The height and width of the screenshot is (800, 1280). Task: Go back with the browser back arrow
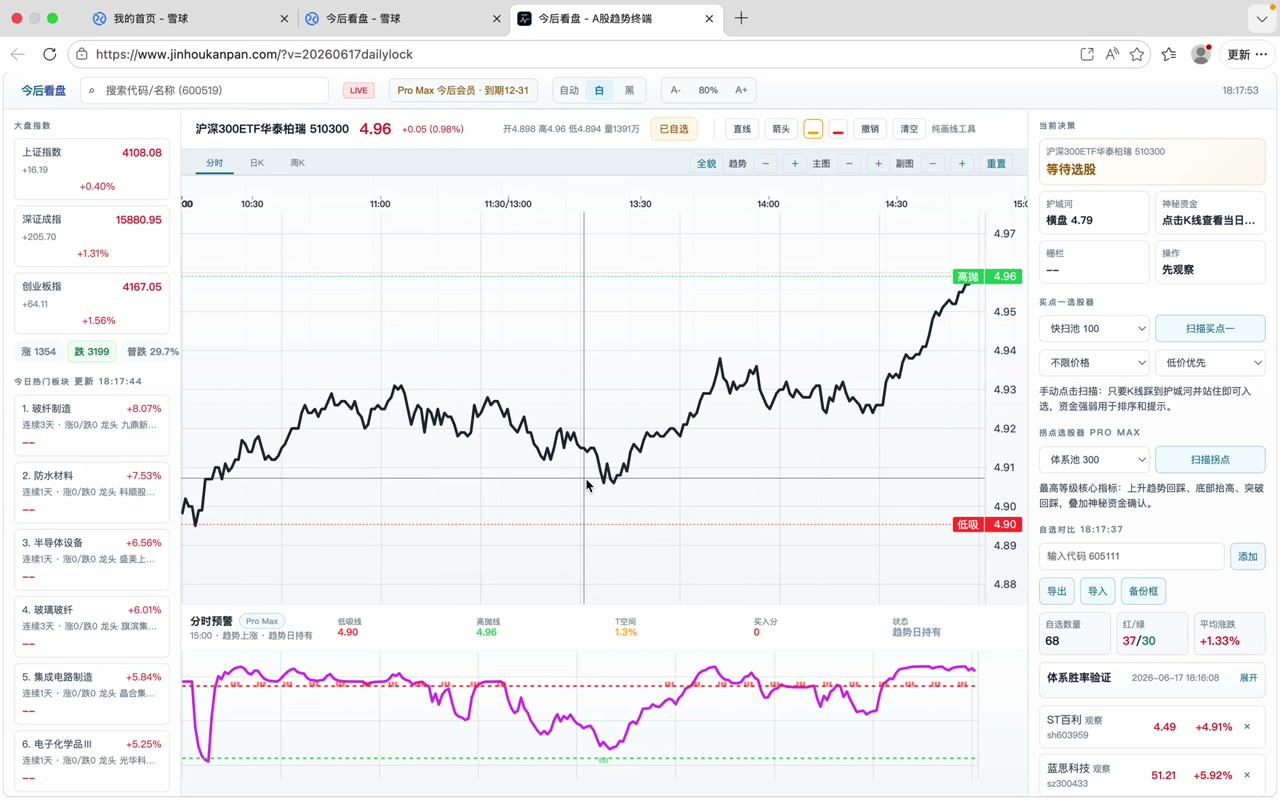[17, 55]
